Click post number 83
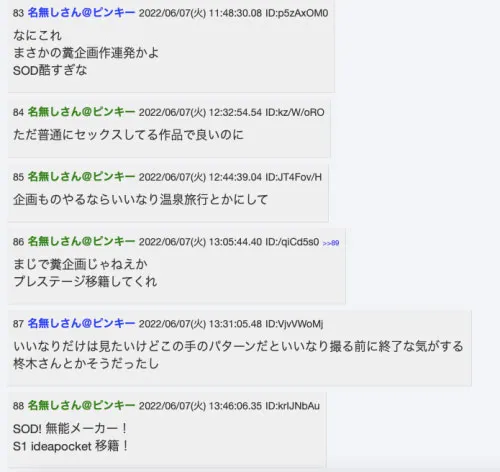This screenshot has height=472, width=500. pos(18,13)
